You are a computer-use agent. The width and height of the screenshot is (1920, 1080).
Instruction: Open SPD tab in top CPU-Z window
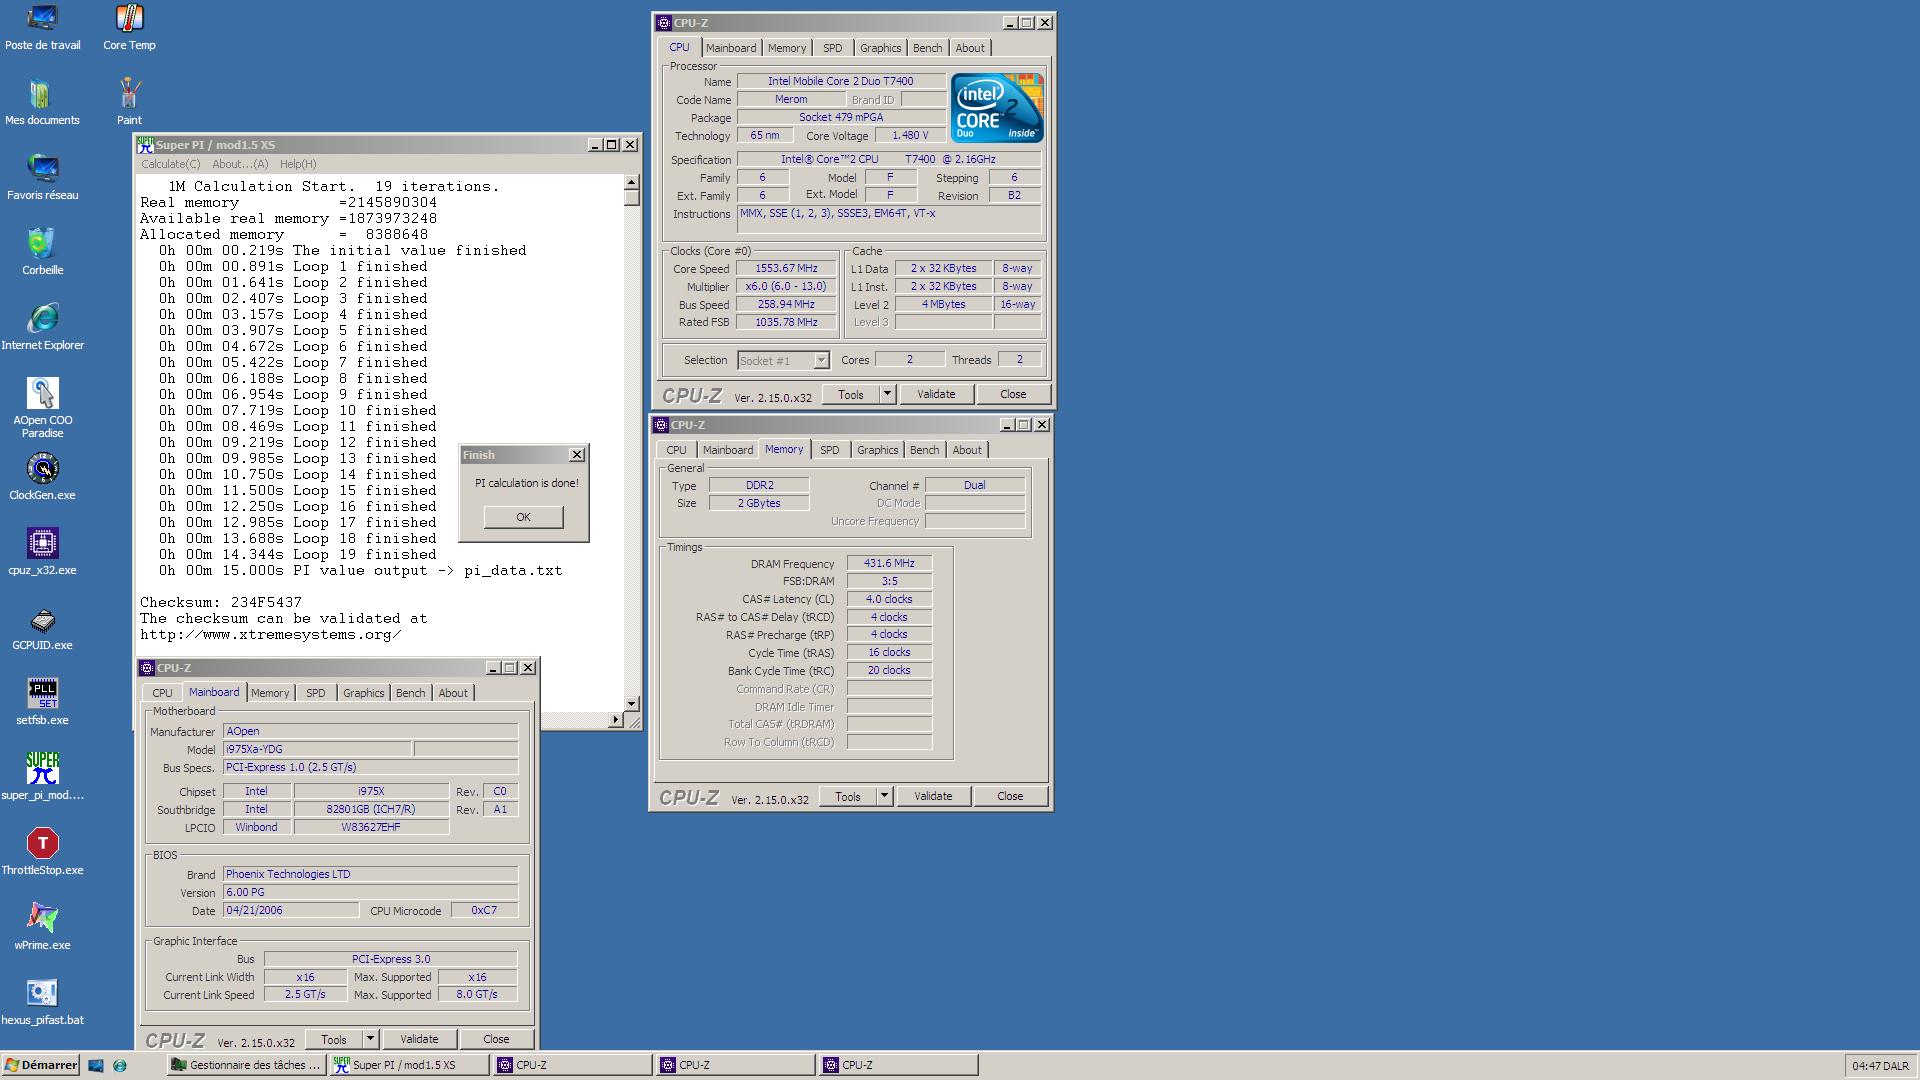click(833, 48)
